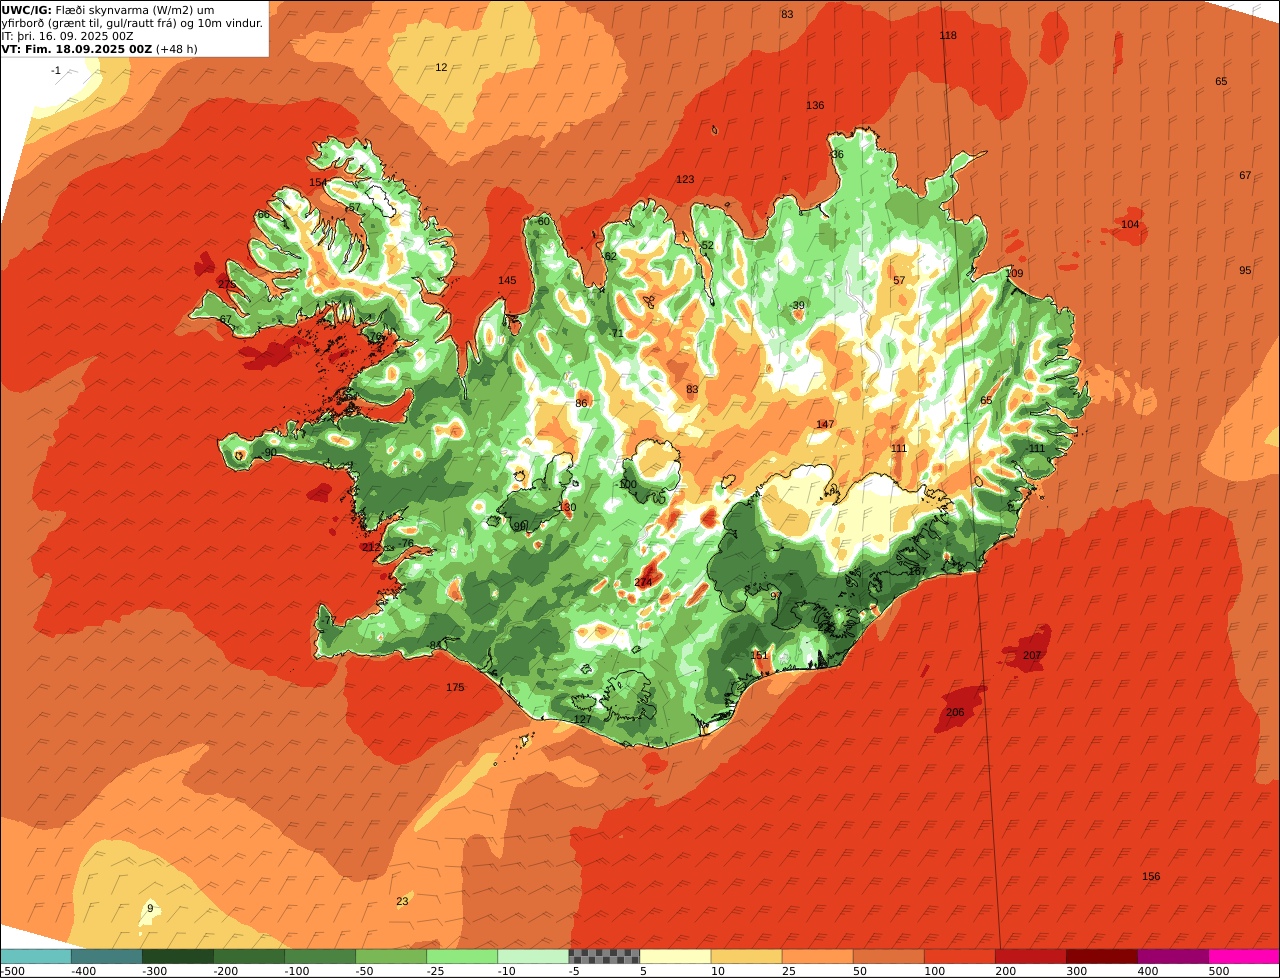Viewport: 1280px width, 978px height.
Task: Click the legend swatch between -100 and -50
Action: click(320, 956)
